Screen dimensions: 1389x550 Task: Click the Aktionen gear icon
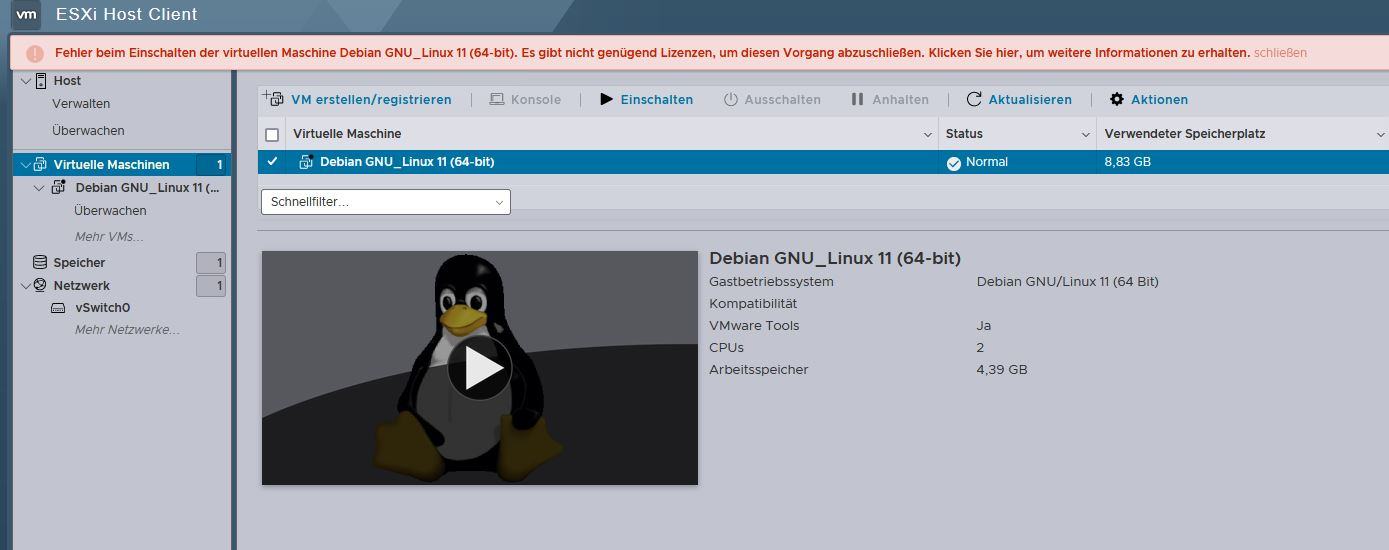(1117, 100)
